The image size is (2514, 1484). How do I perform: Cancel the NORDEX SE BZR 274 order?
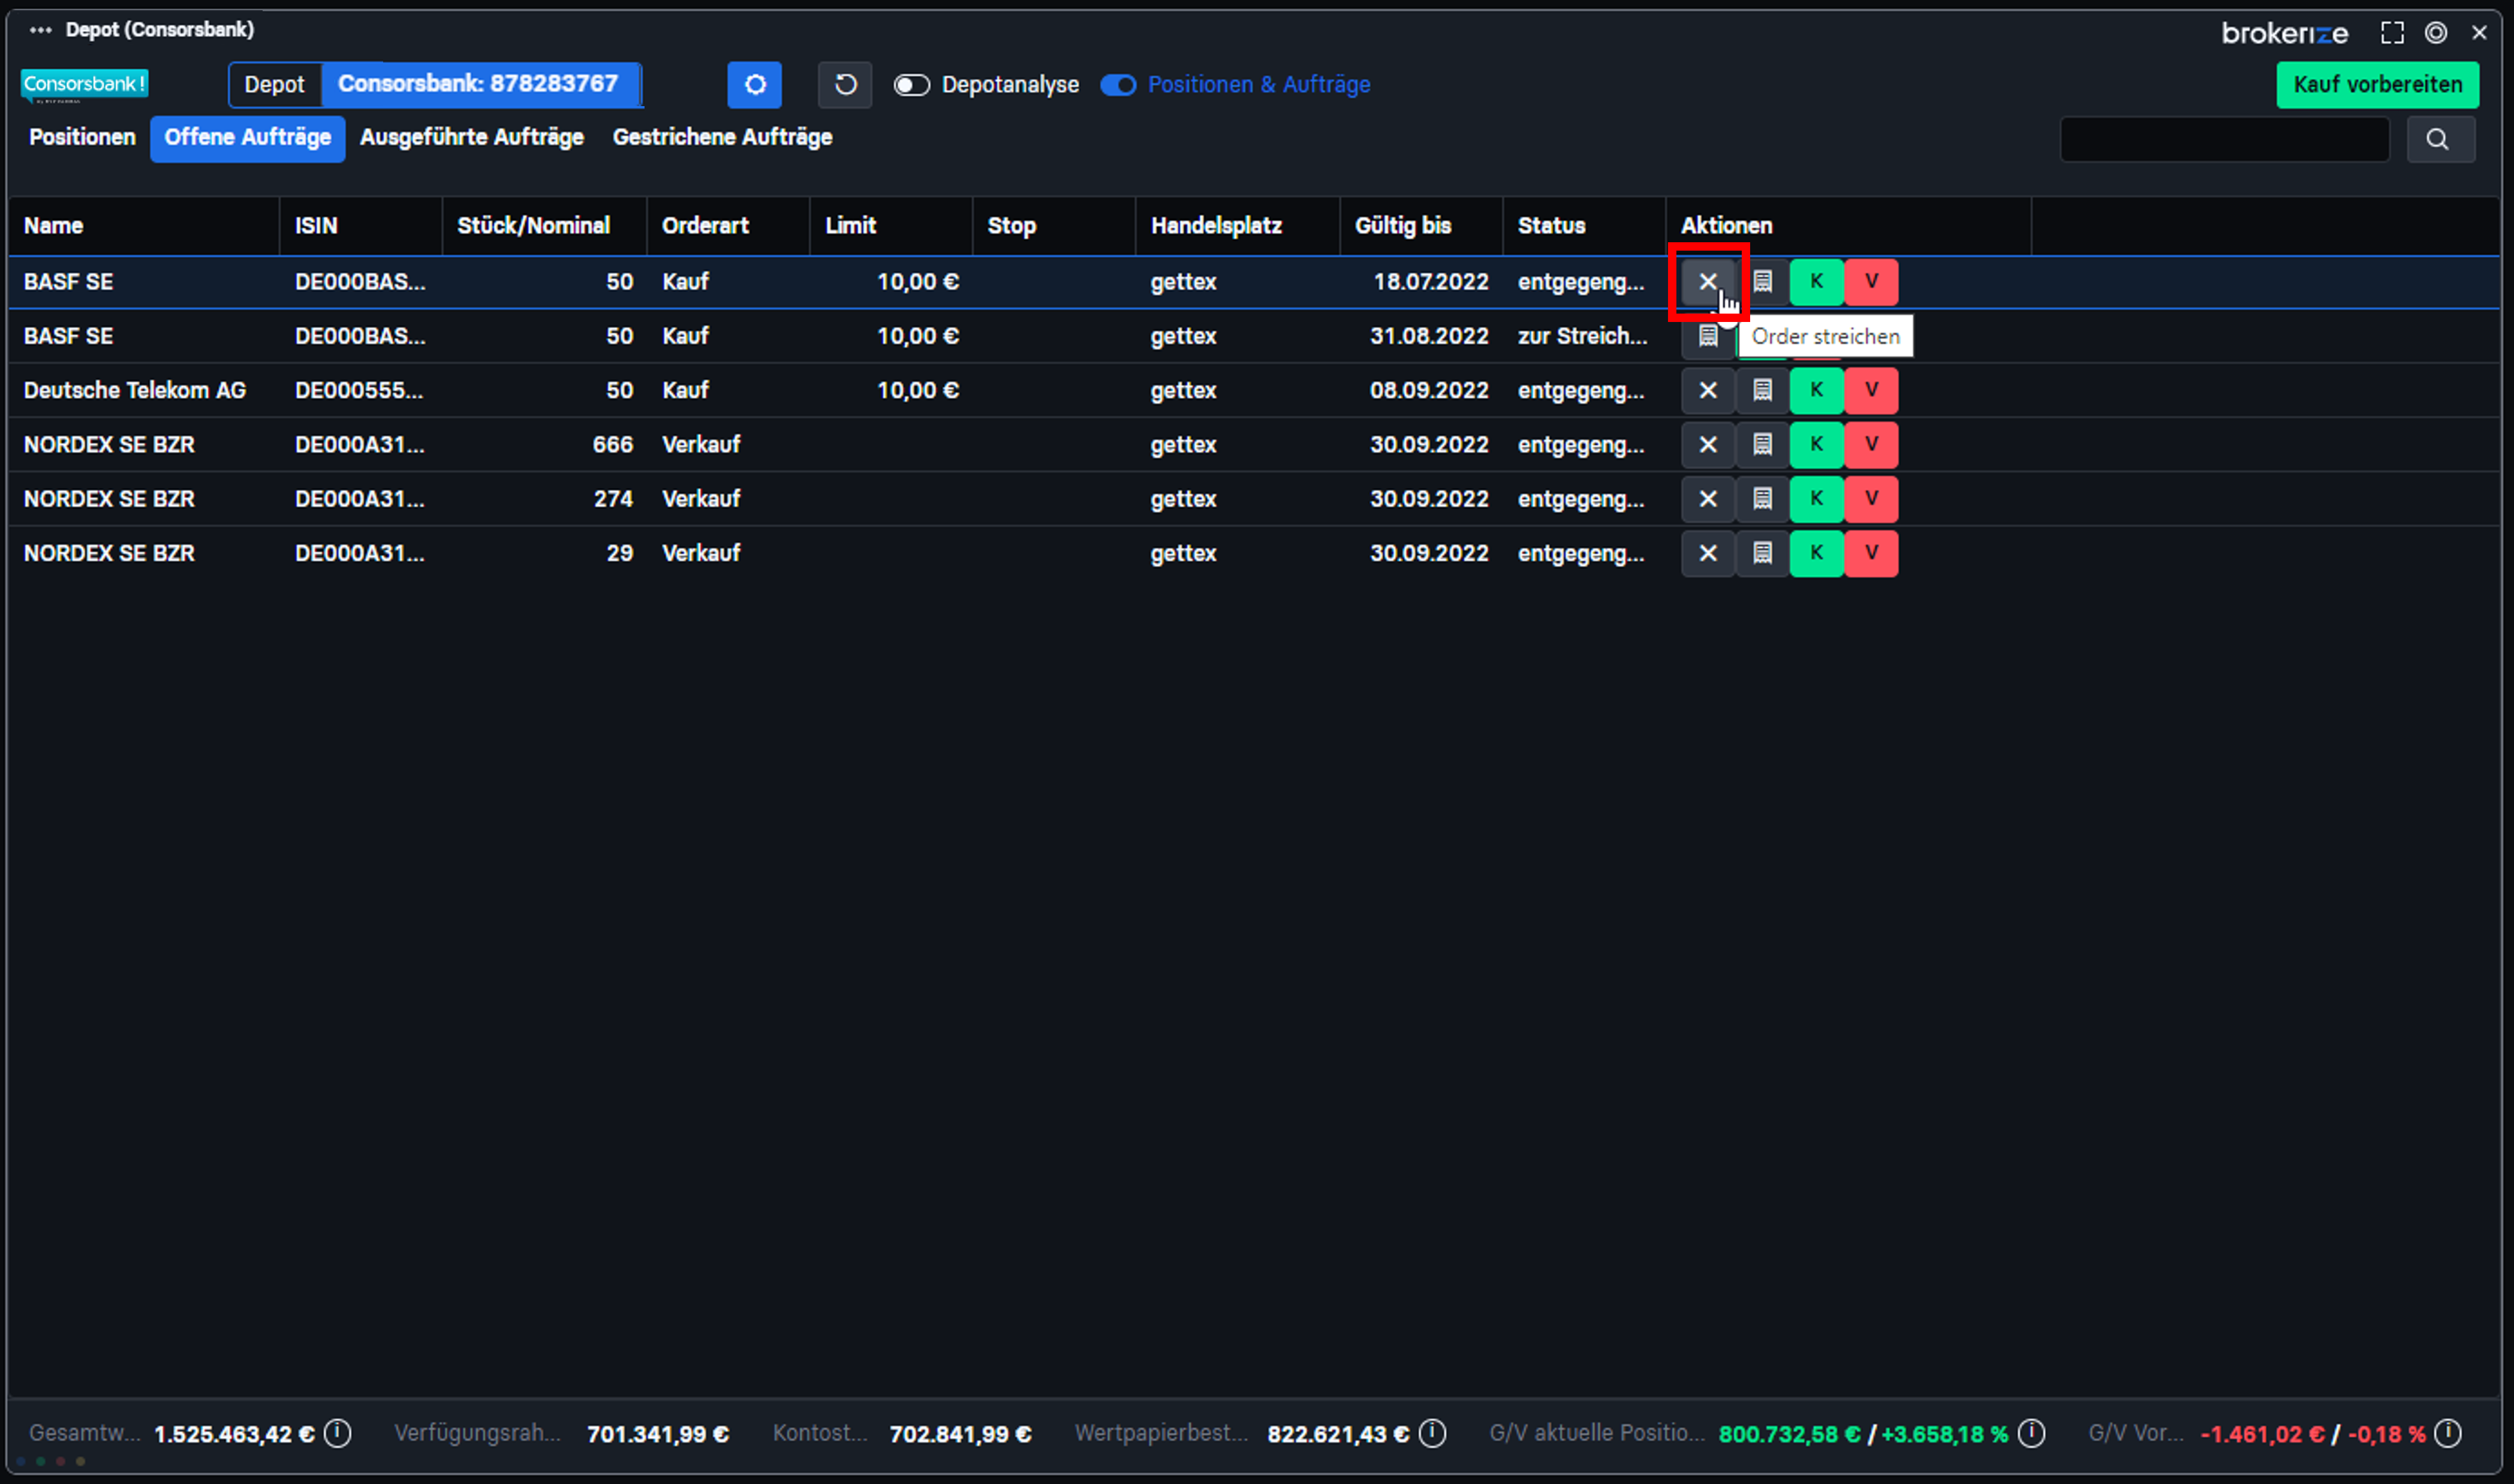point(1708,498)
